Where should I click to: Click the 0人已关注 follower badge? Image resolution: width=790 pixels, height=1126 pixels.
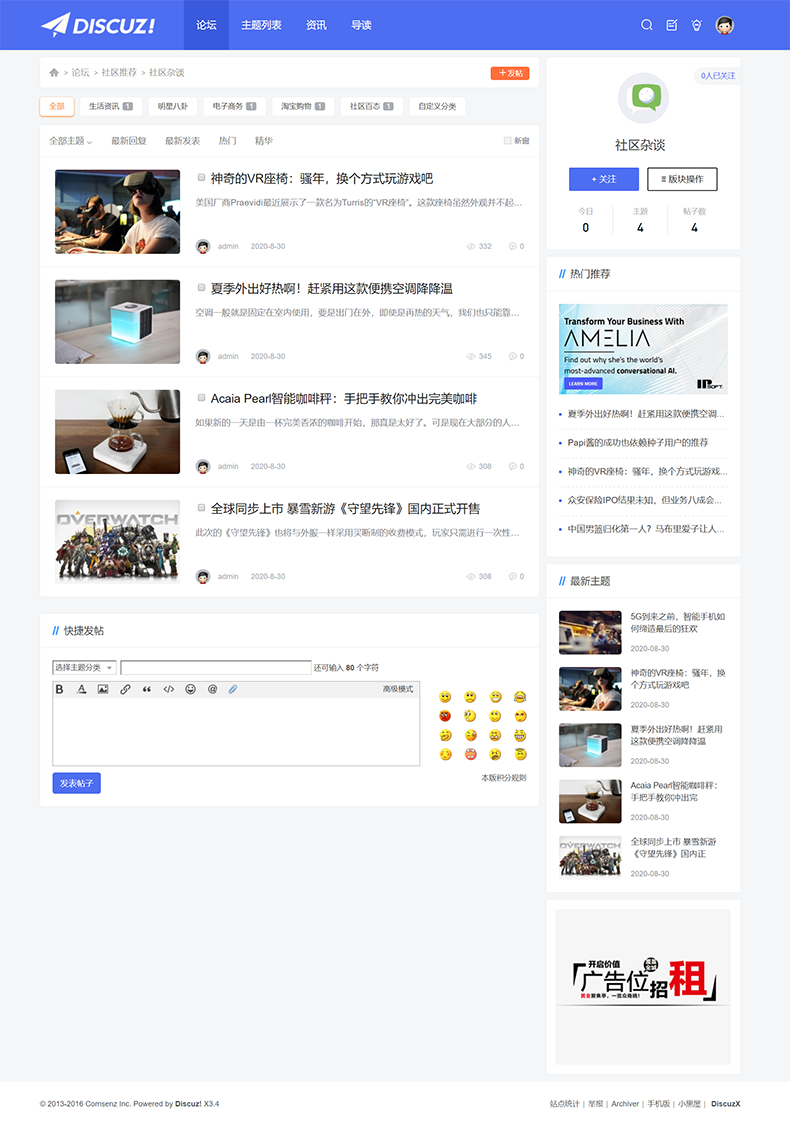point(717,75)
